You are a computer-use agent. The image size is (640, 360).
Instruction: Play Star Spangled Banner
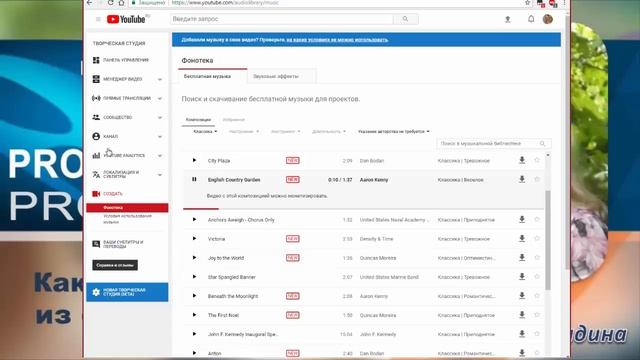pyautogui.click(x=194, y=276)
